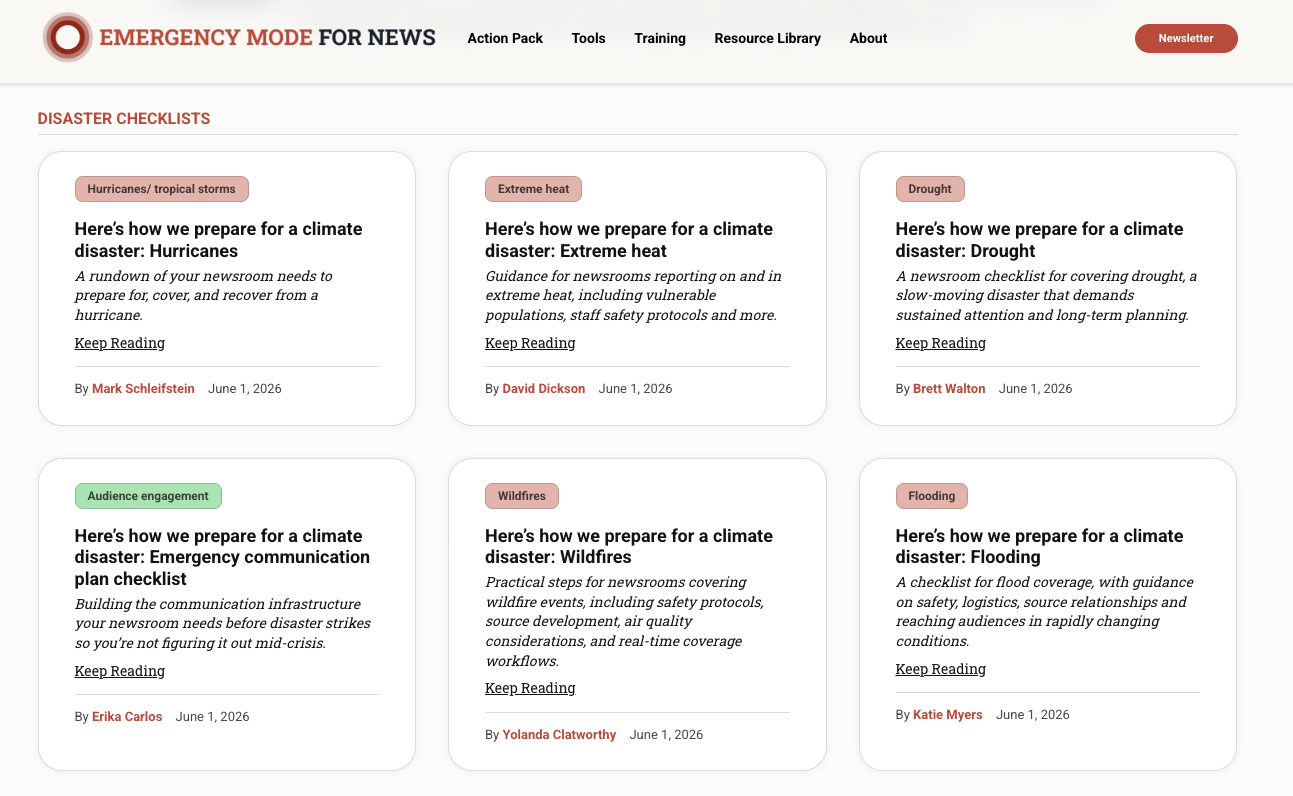Click Keep Reading on Emergency communication plan card
This screenshot has height=796, width=1293.
[x=120, y=671]
